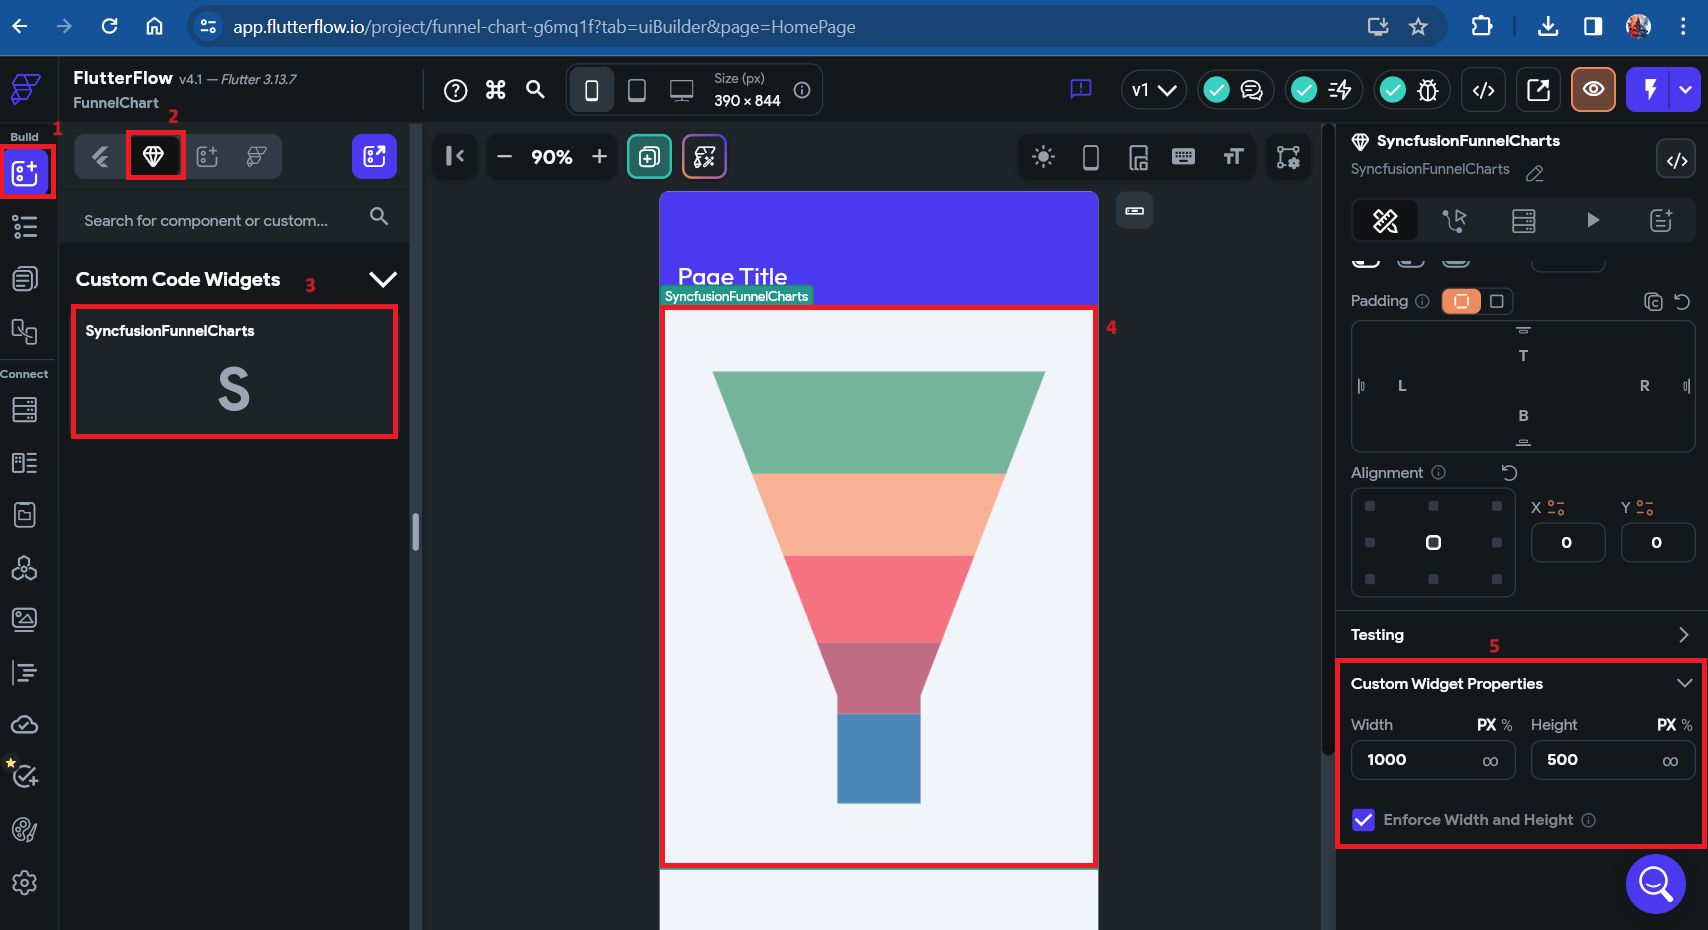Open Firestore database section
Screen dimensions: 1708x930
tap(25, 410)
